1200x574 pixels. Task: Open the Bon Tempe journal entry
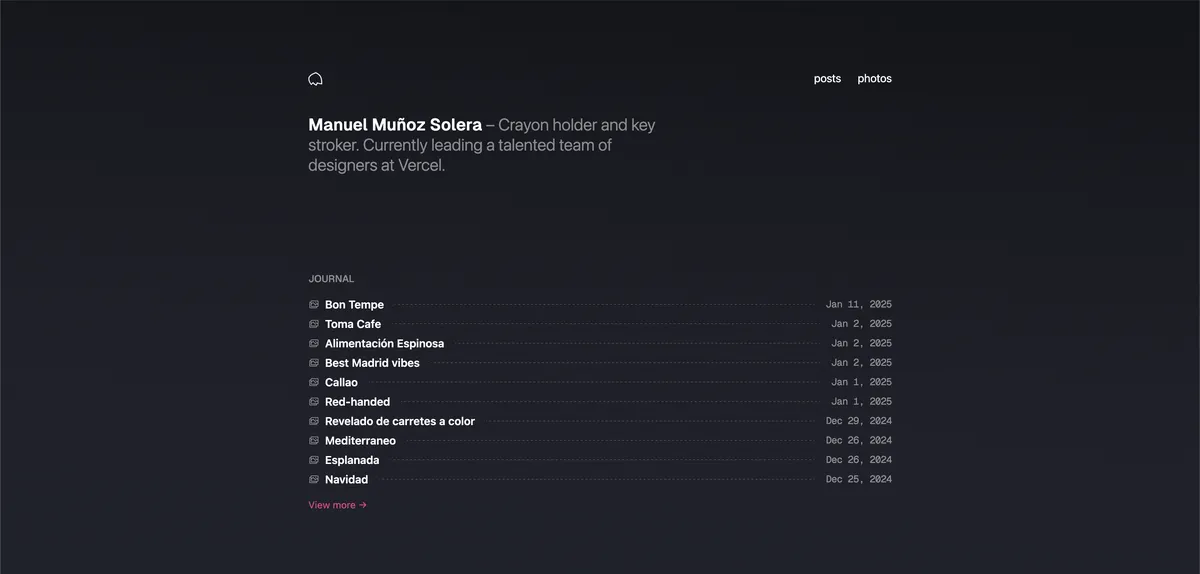pyautogui.click(x=354, y=305)
